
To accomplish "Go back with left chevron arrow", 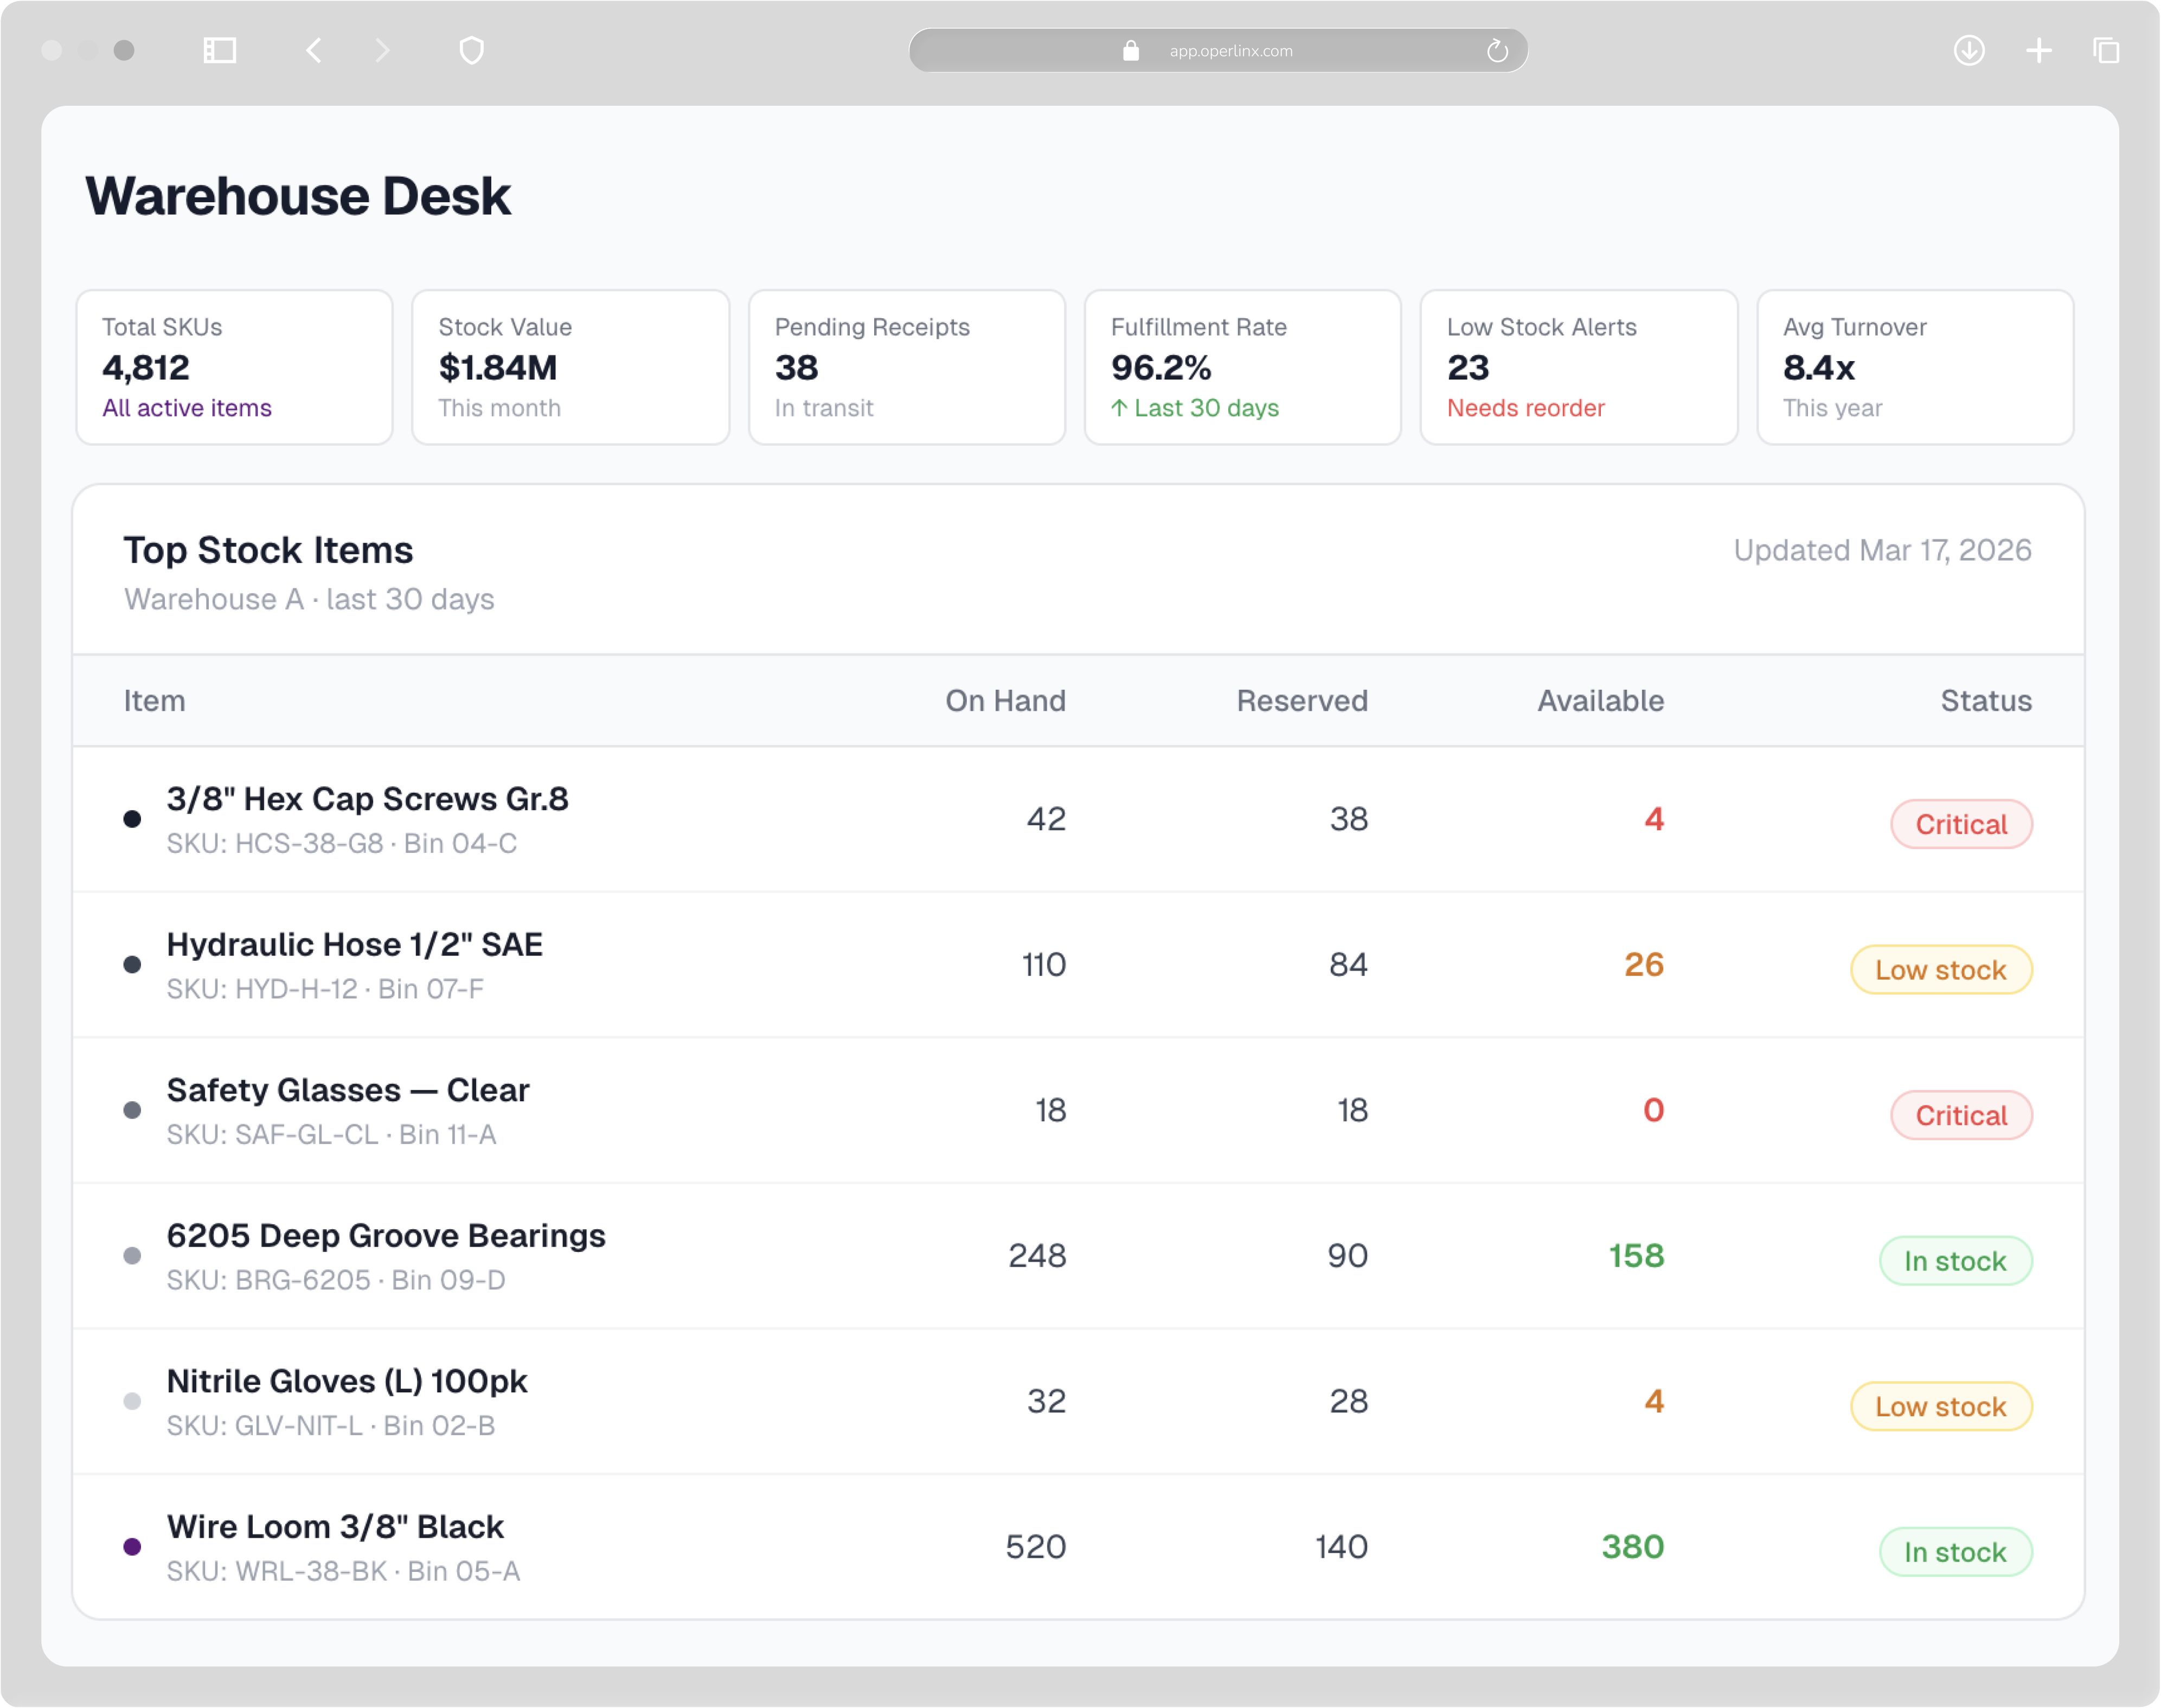I will 314,50.
